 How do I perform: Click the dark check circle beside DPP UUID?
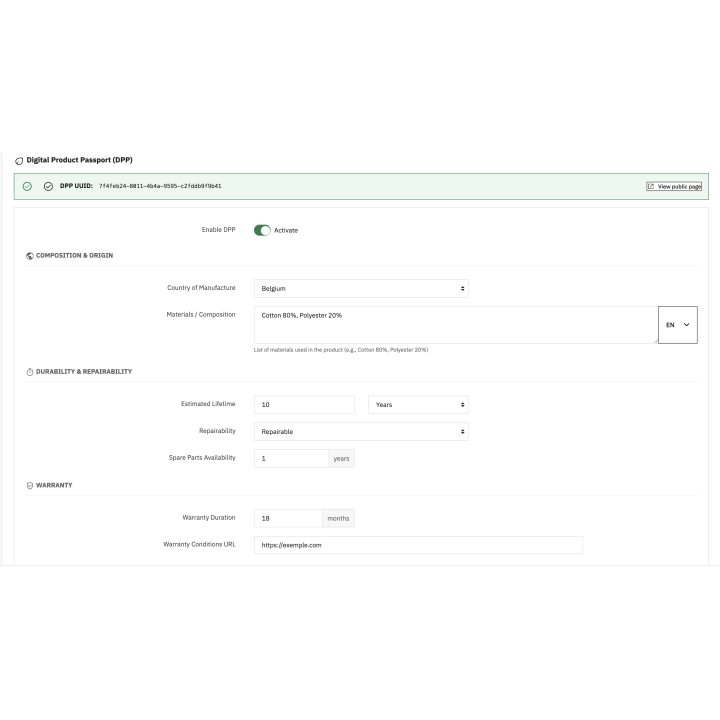(x=48, y=186)
